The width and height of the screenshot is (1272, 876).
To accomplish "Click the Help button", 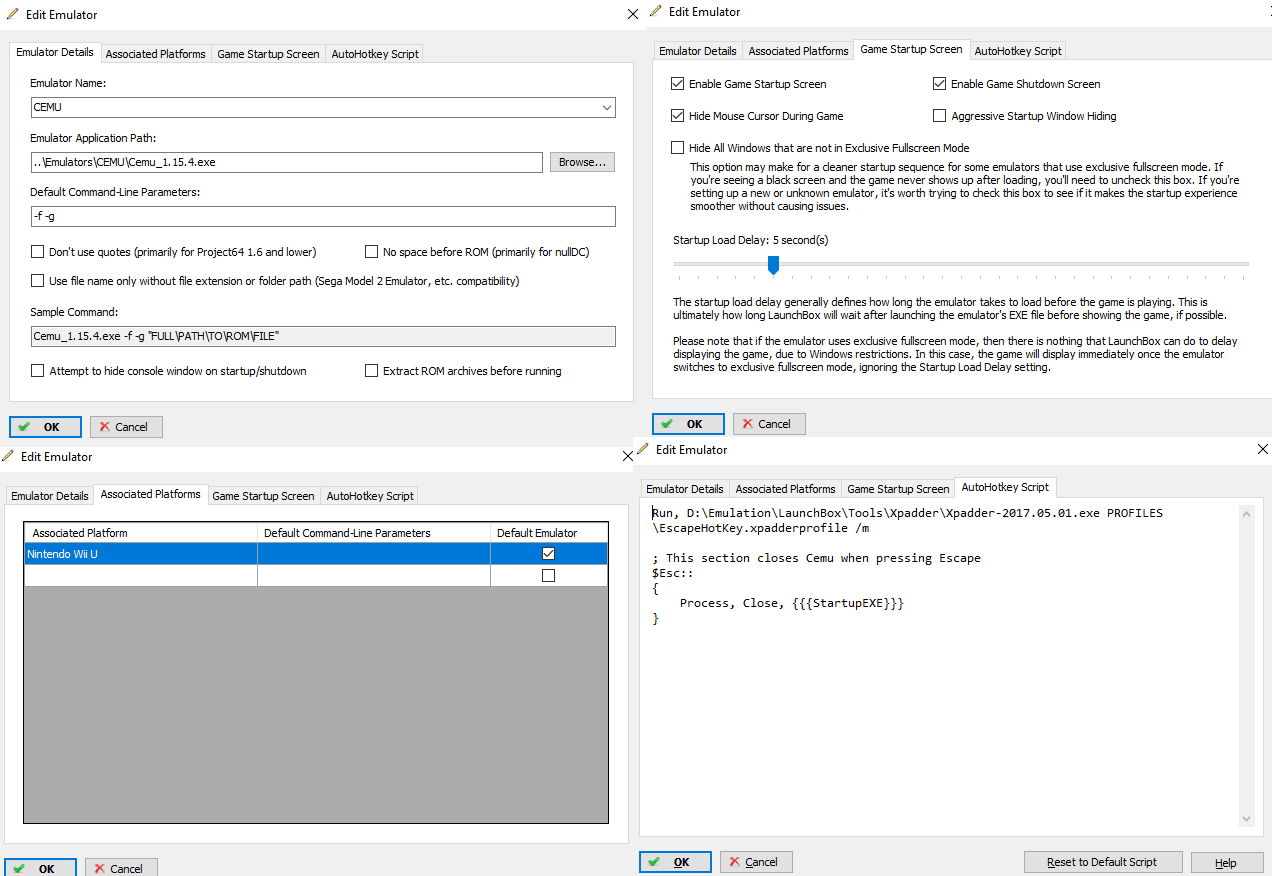I will [1226, 862].
